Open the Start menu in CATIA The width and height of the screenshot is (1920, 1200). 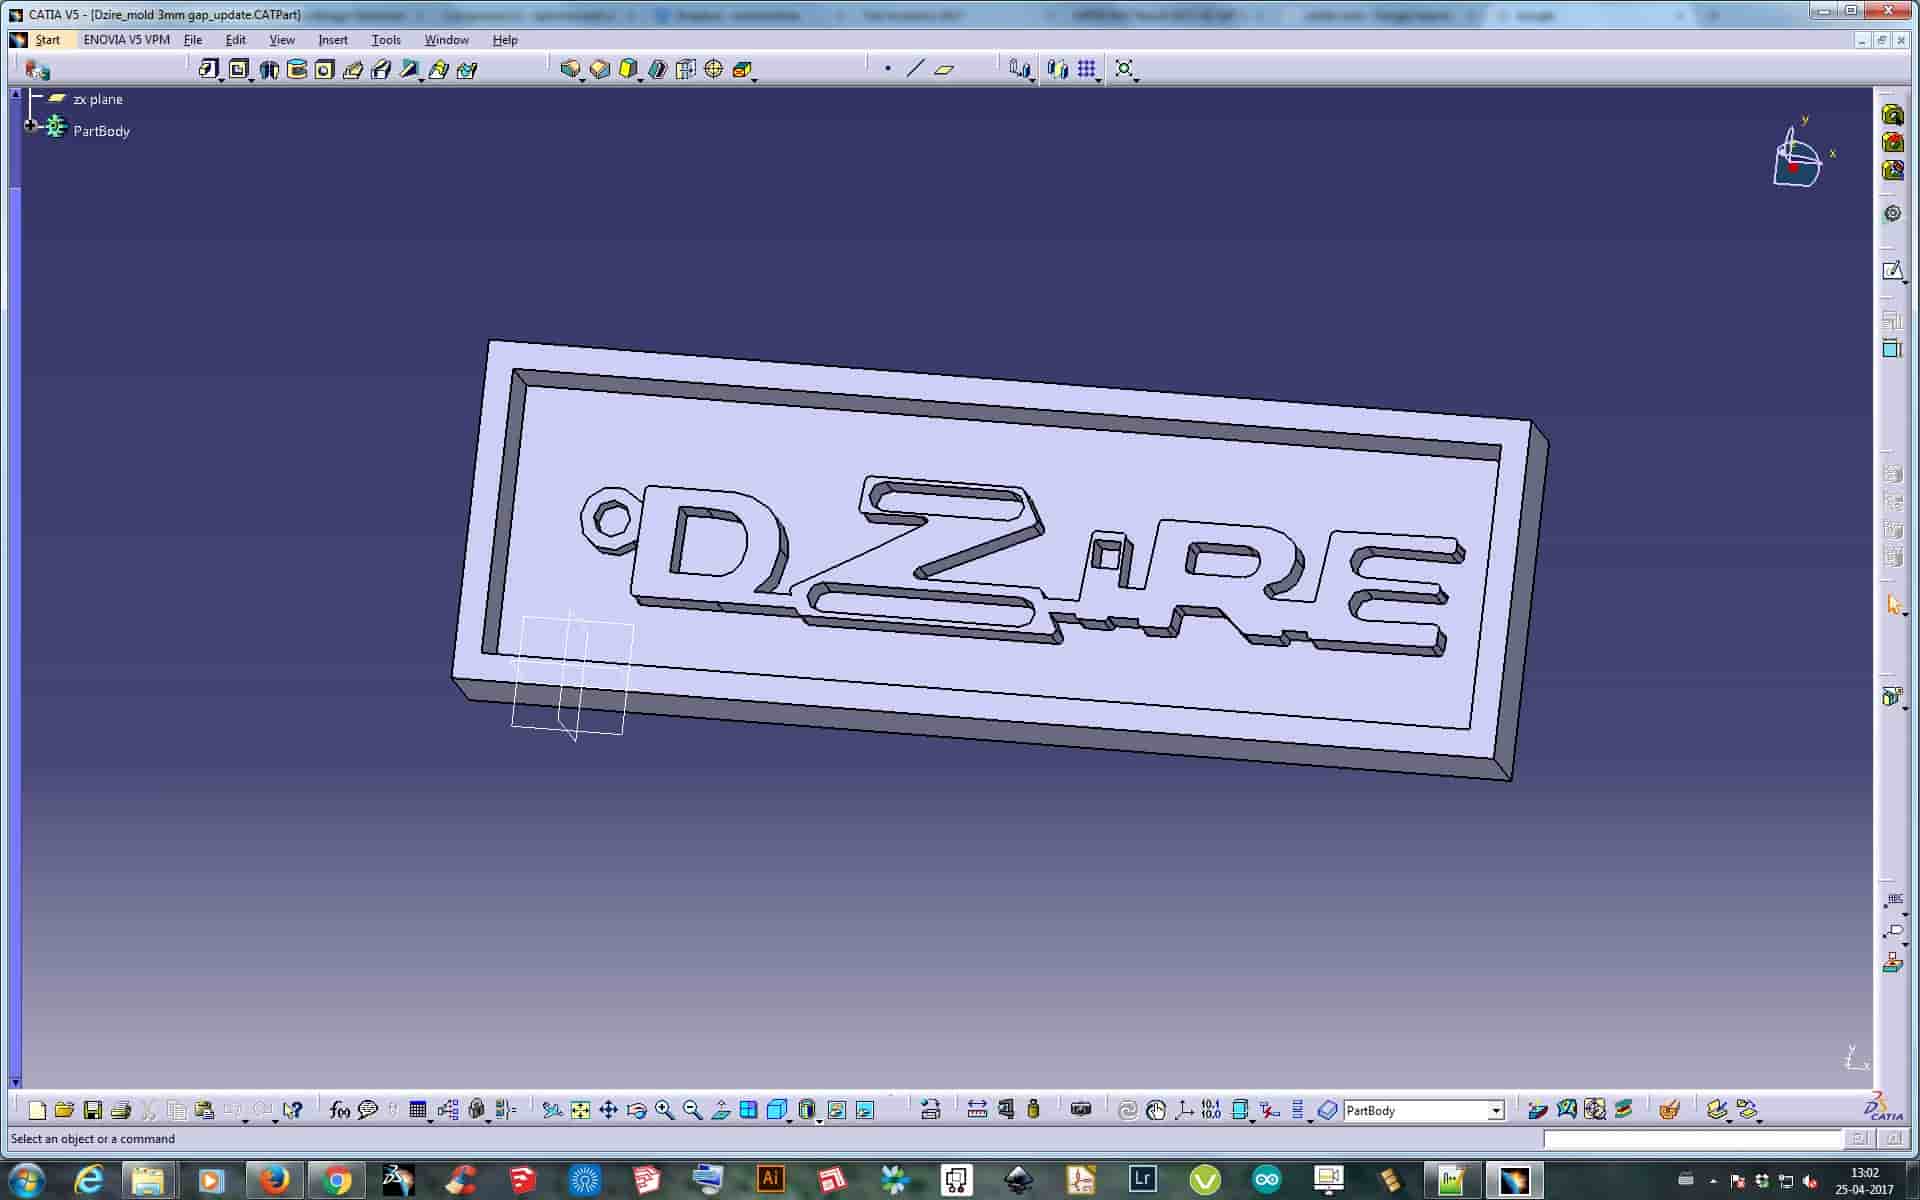coord(47,40)
